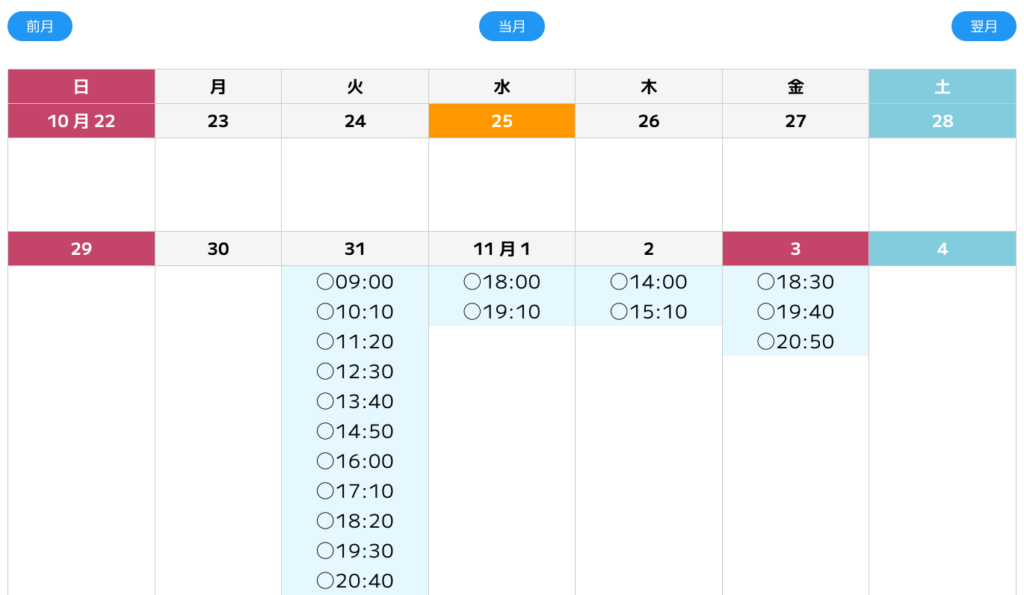Image resolution: width=1024 pixels, height=595 pixels.
Task: Pick the 12:30 slot on Tuesday
Action: (x=355, y=372)
